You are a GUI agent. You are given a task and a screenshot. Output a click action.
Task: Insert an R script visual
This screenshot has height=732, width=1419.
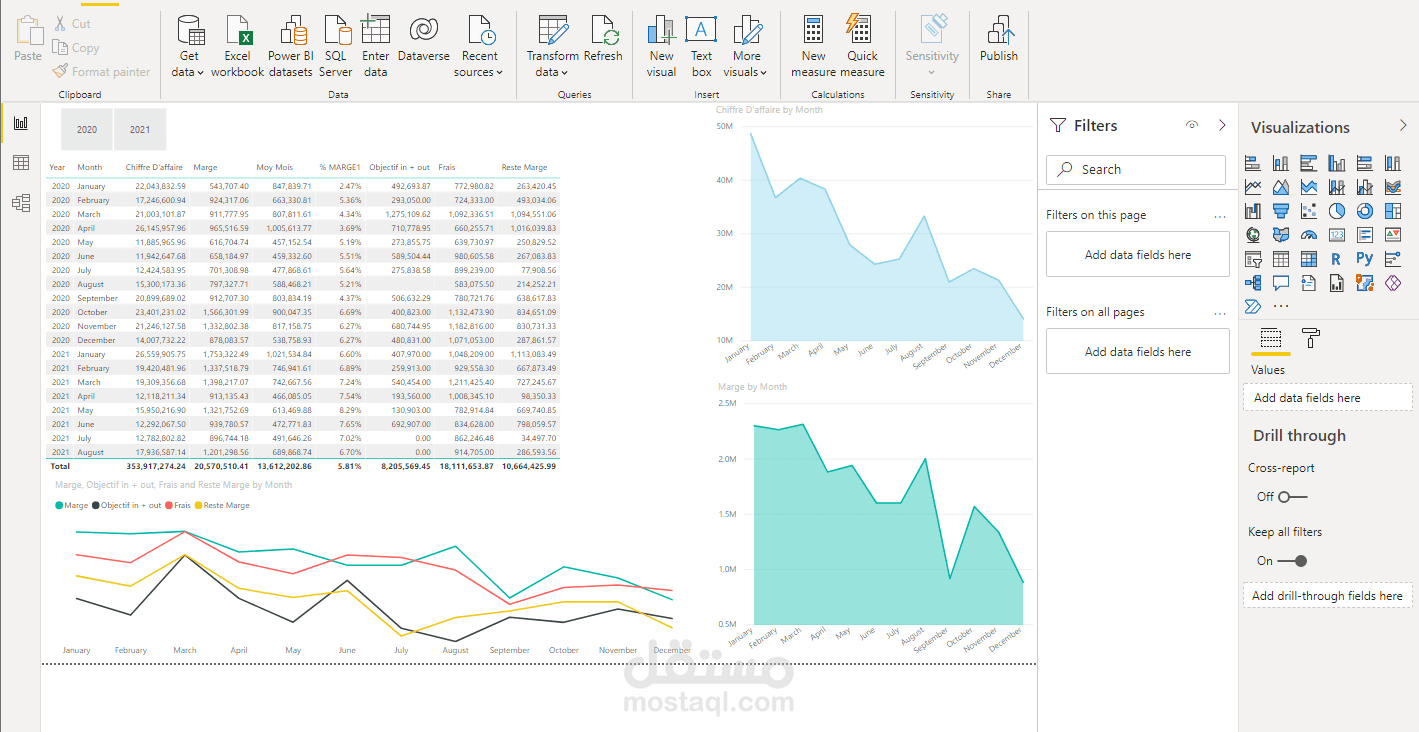(1337, 259)
